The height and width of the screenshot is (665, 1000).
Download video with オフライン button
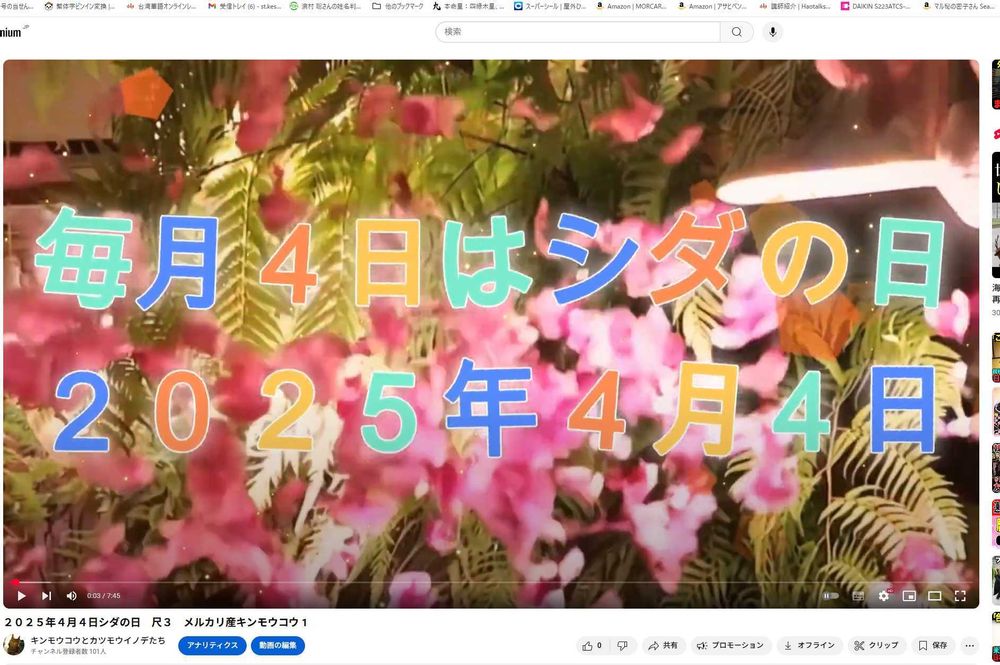point(808,646)
